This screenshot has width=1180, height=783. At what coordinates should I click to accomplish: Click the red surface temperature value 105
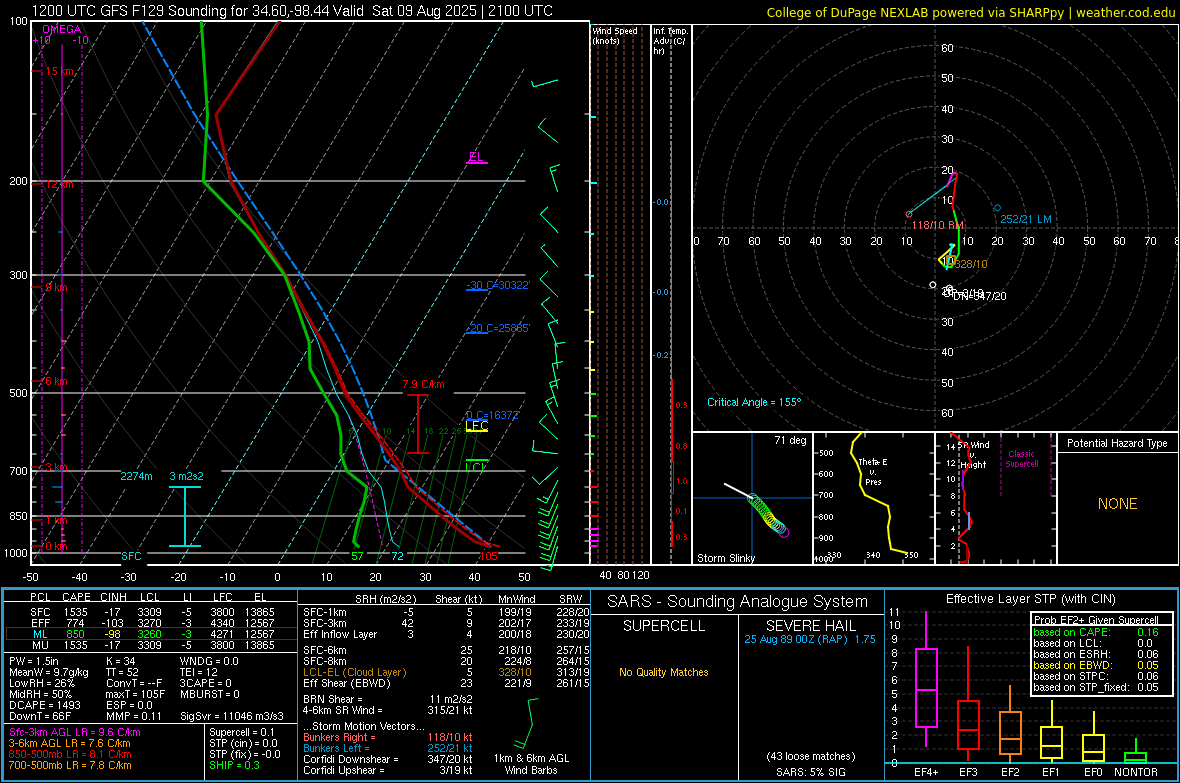(x=488, y=556)
